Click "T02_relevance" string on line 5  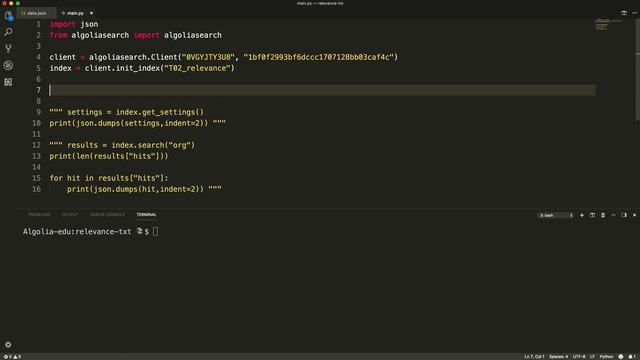pyautogui.click(x=200, y=68)
